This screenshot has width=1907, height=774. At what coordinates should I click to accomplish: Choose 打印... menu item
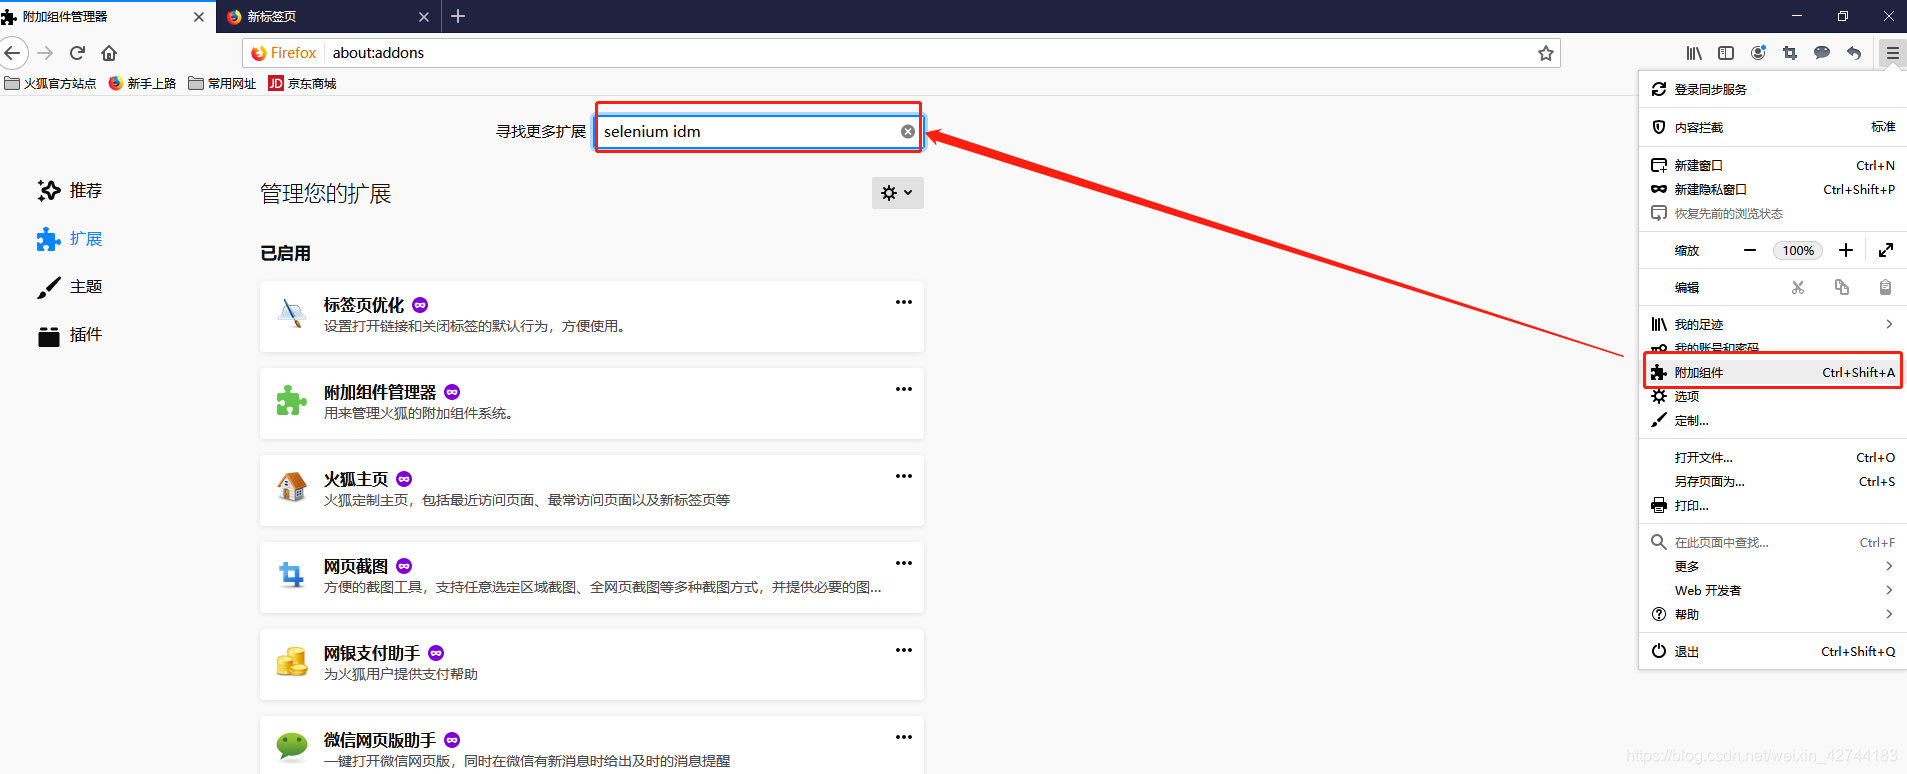tap(1773, 505)
